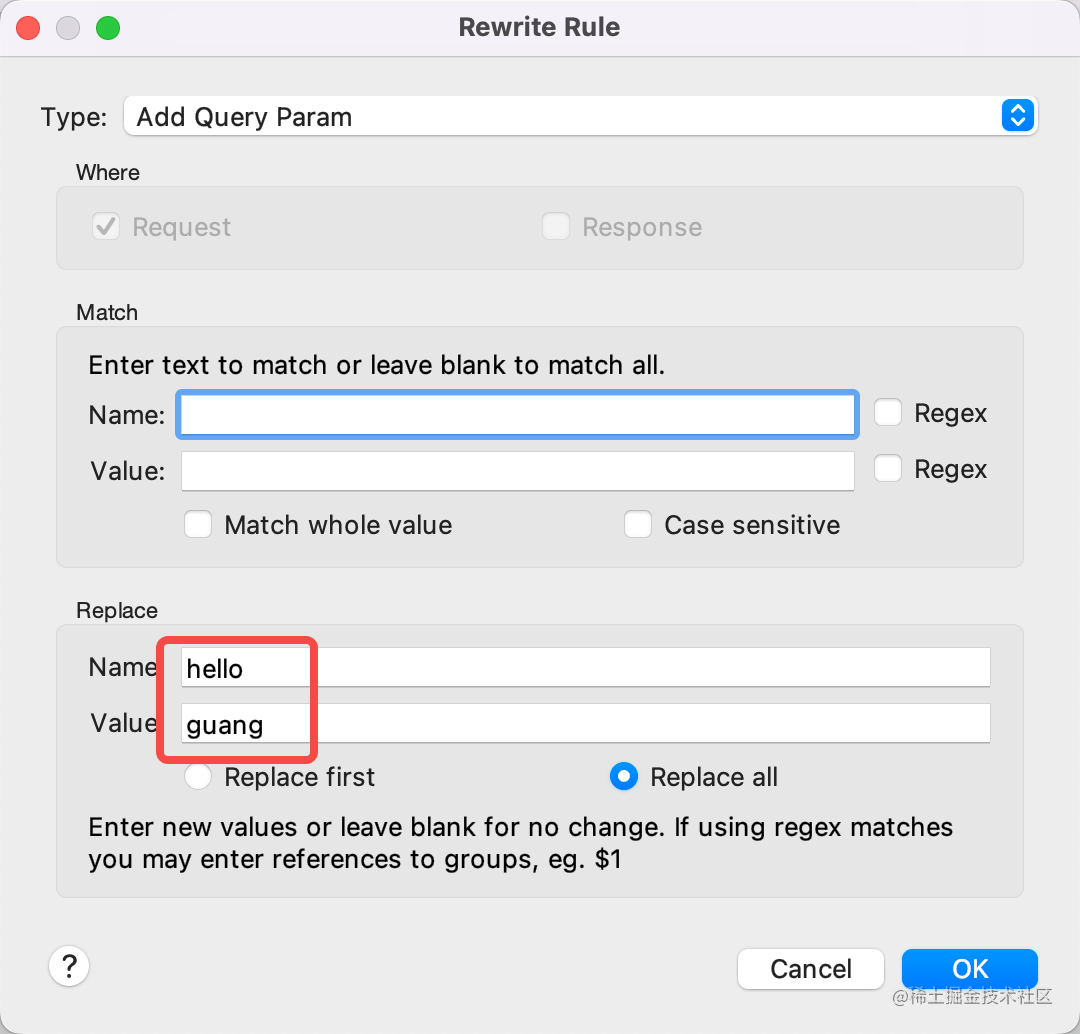Select the Replace all radio button
The image size is (1080, 1034).
pyautogui.click(x=623, y=777)
